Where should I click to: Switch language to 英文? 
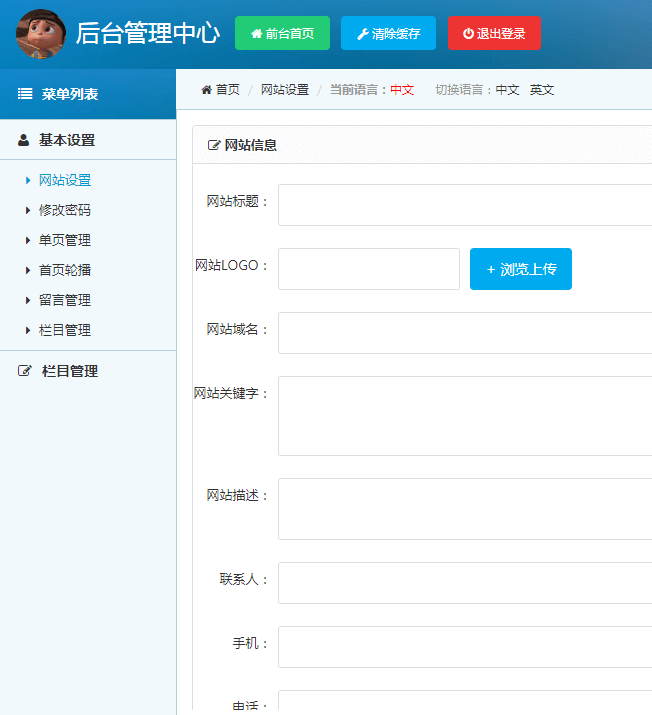(542, 90)
